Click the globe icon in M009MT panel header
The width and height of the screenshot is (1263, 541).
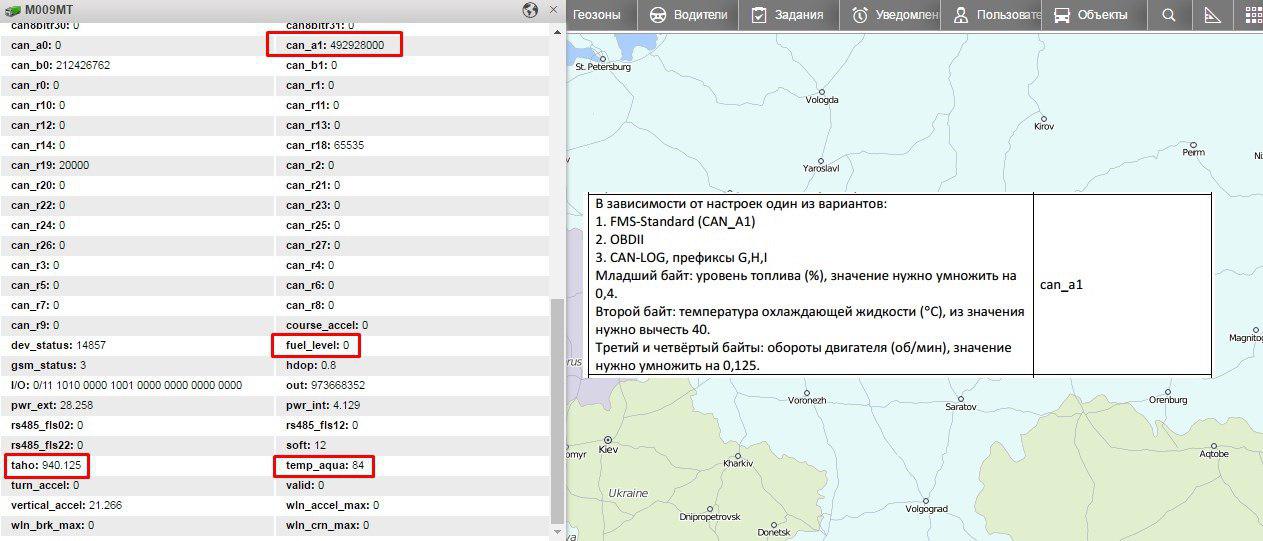tap(530, 10)
